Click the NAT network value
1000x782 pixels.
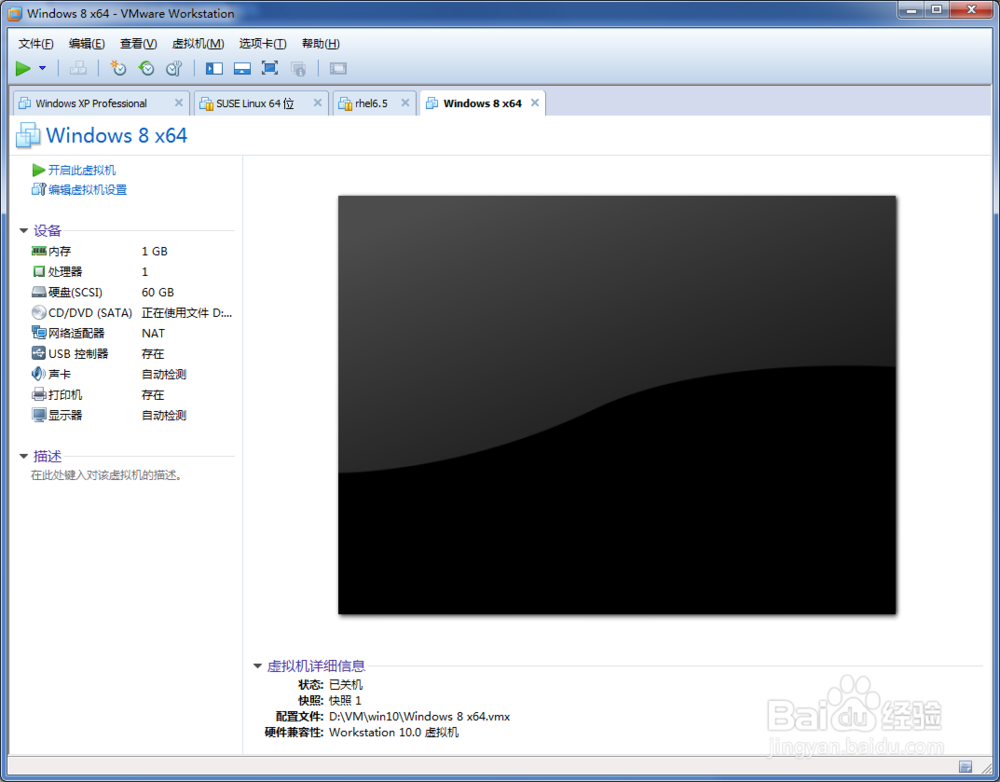[153, 333]
